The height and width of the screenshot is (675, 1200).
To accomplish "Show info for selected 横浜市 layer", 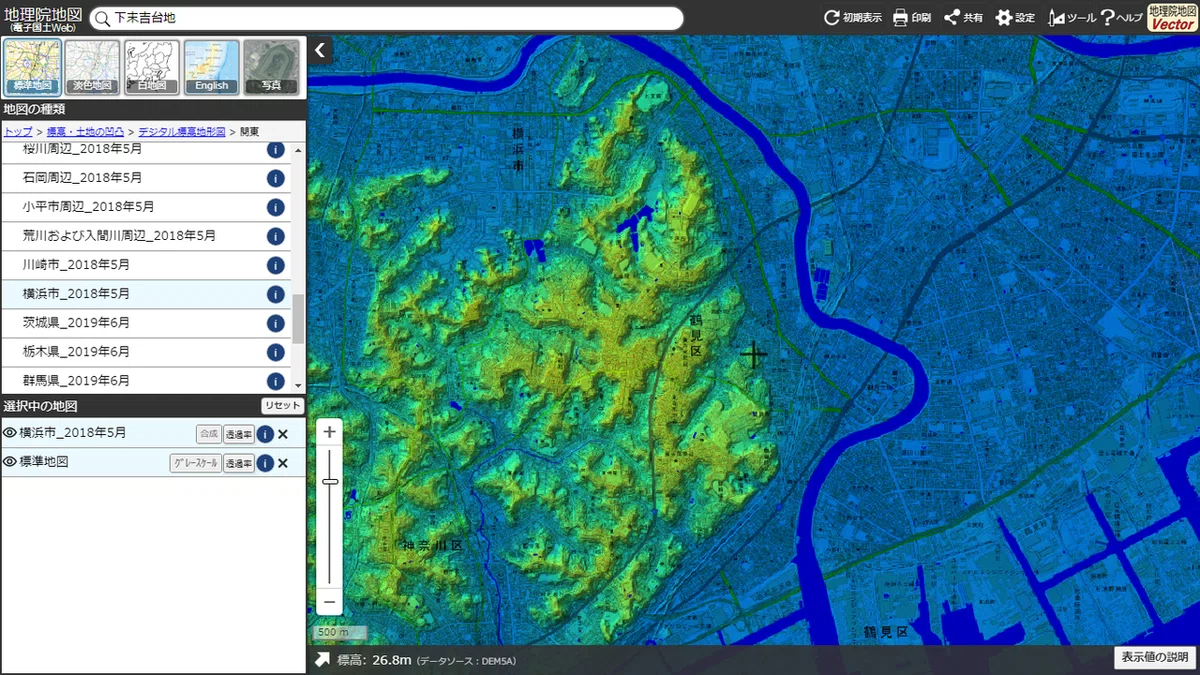I will pos(265,434).
